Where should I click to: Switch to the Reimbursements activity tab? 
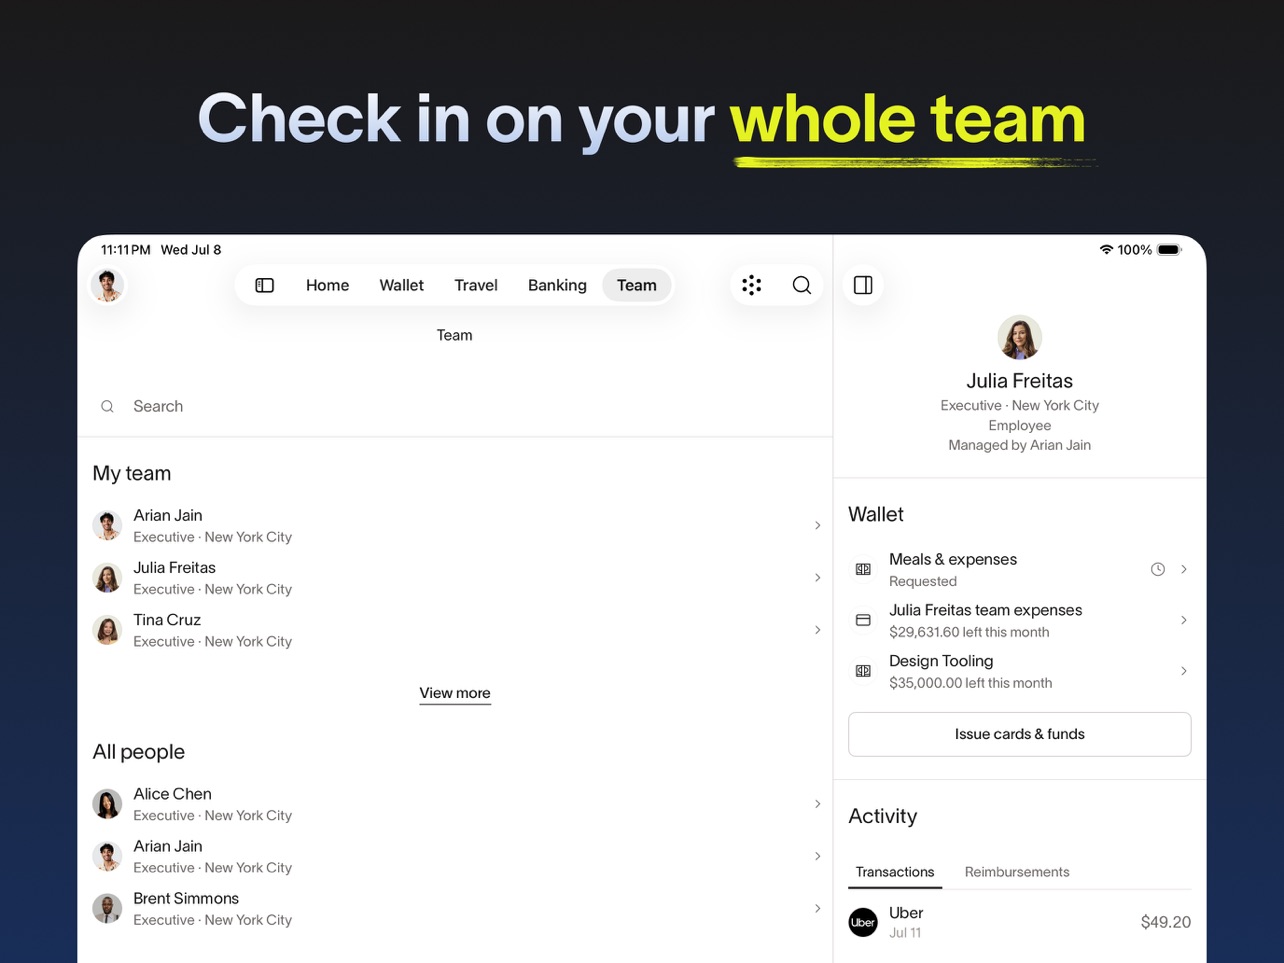[x=1017, y=872]
